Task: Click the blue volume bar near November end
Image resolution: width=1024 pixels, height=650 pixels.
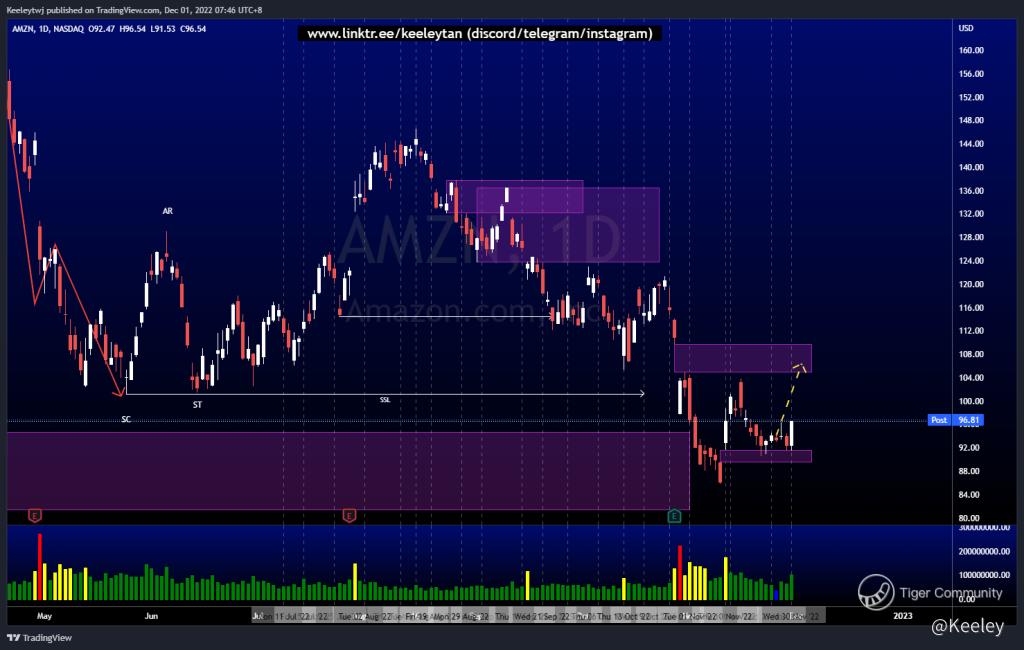Action: [776, 594]
